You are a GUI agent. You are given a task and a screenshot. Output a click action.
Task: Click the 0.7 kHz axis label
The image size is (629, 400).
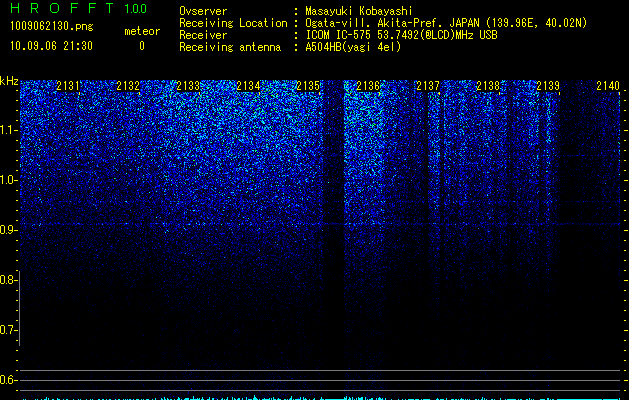(x=7, y=330)
